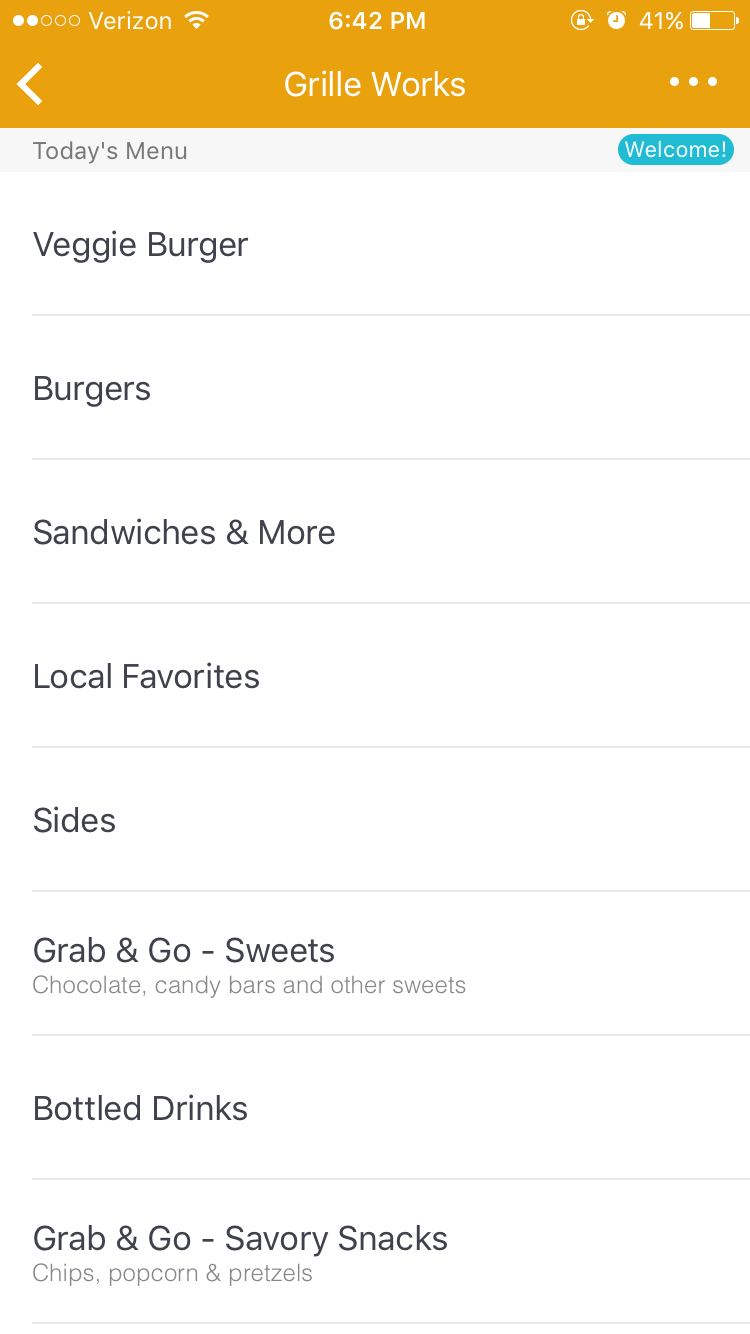The width and height of the screenshot is (750, 1334).
Task: Tap the battery indicator icon
Action: pos(714,21)
